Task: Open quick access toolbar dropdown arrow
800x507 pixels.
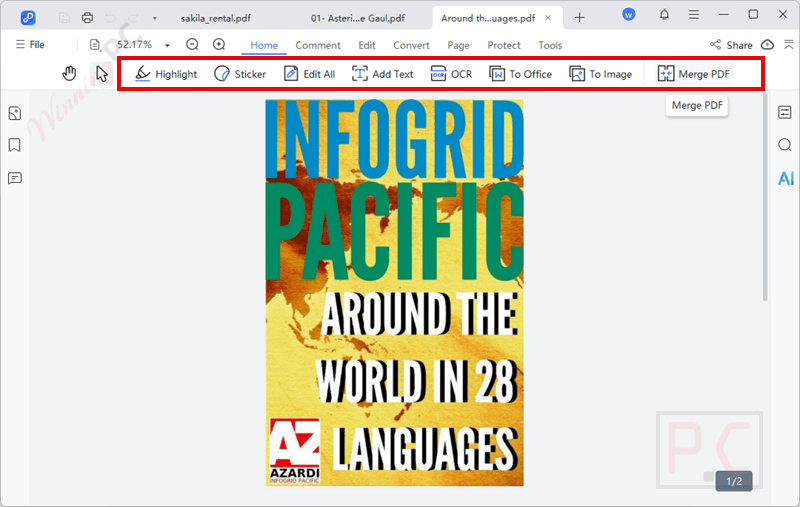Action: point(155,18)
